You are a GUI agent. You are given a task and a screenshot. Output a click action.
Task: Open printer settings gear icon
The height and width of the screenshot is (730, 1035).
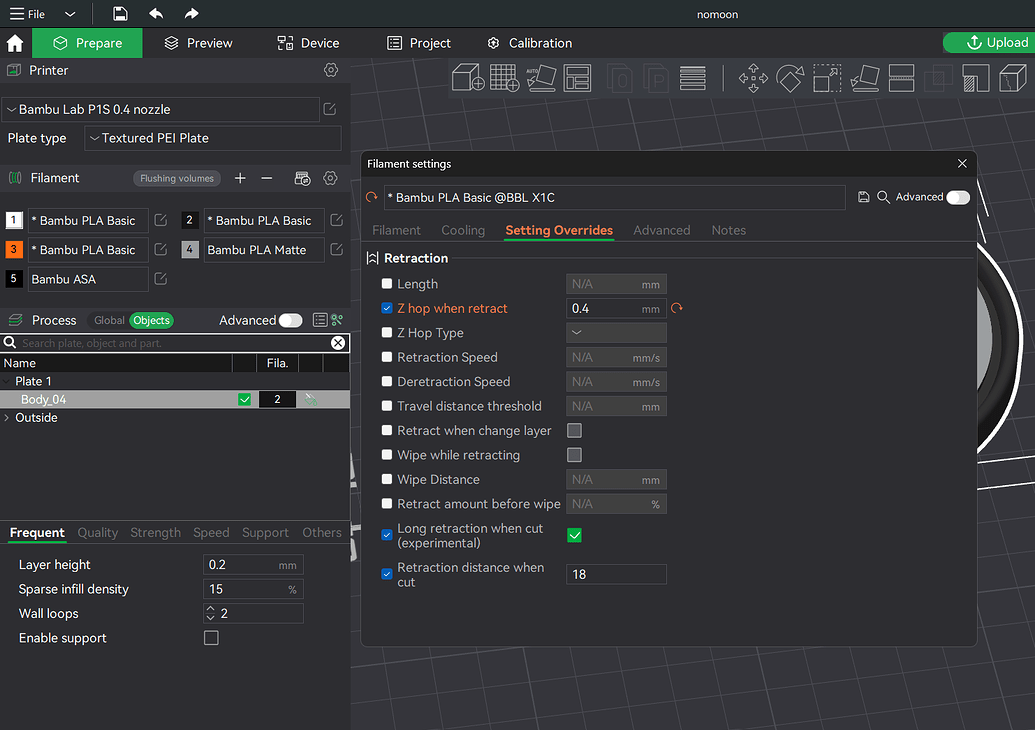331,70
